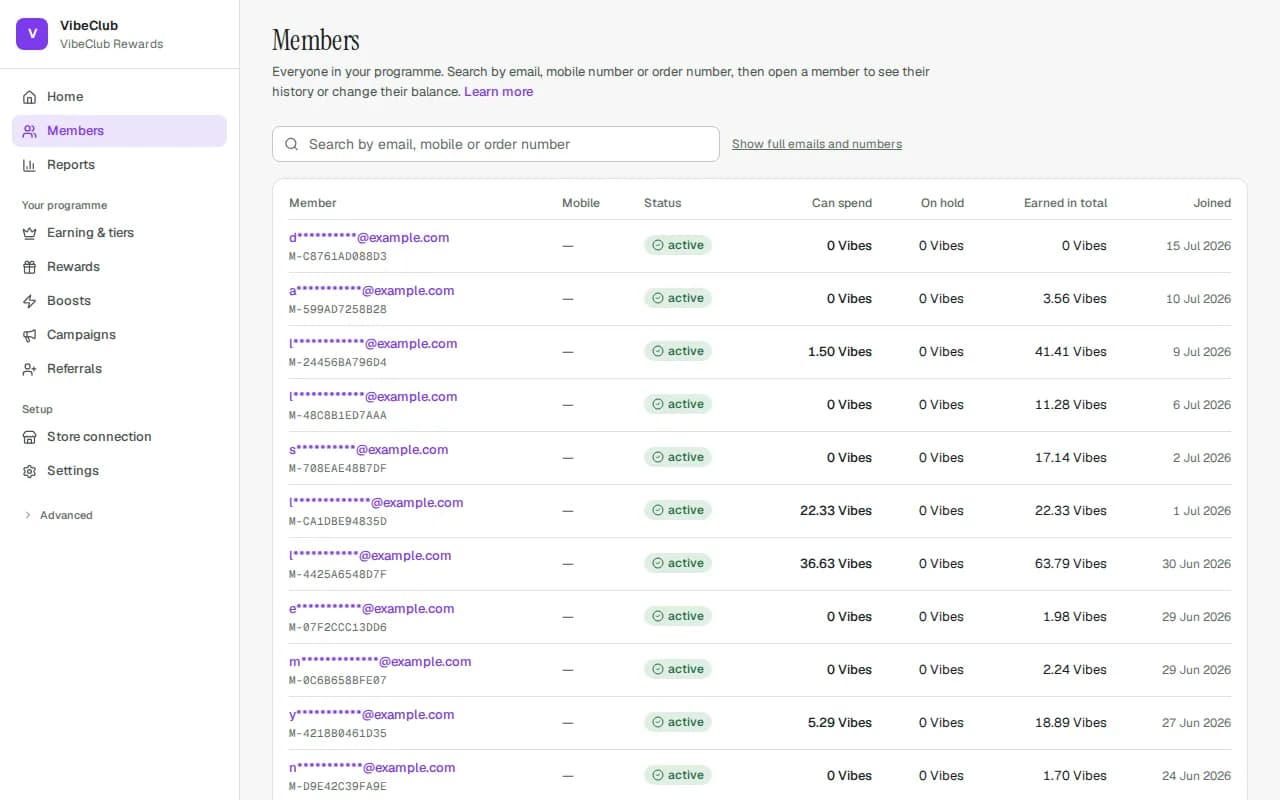Open member M-C8761AD088D3 email link

tap(369, 238)
